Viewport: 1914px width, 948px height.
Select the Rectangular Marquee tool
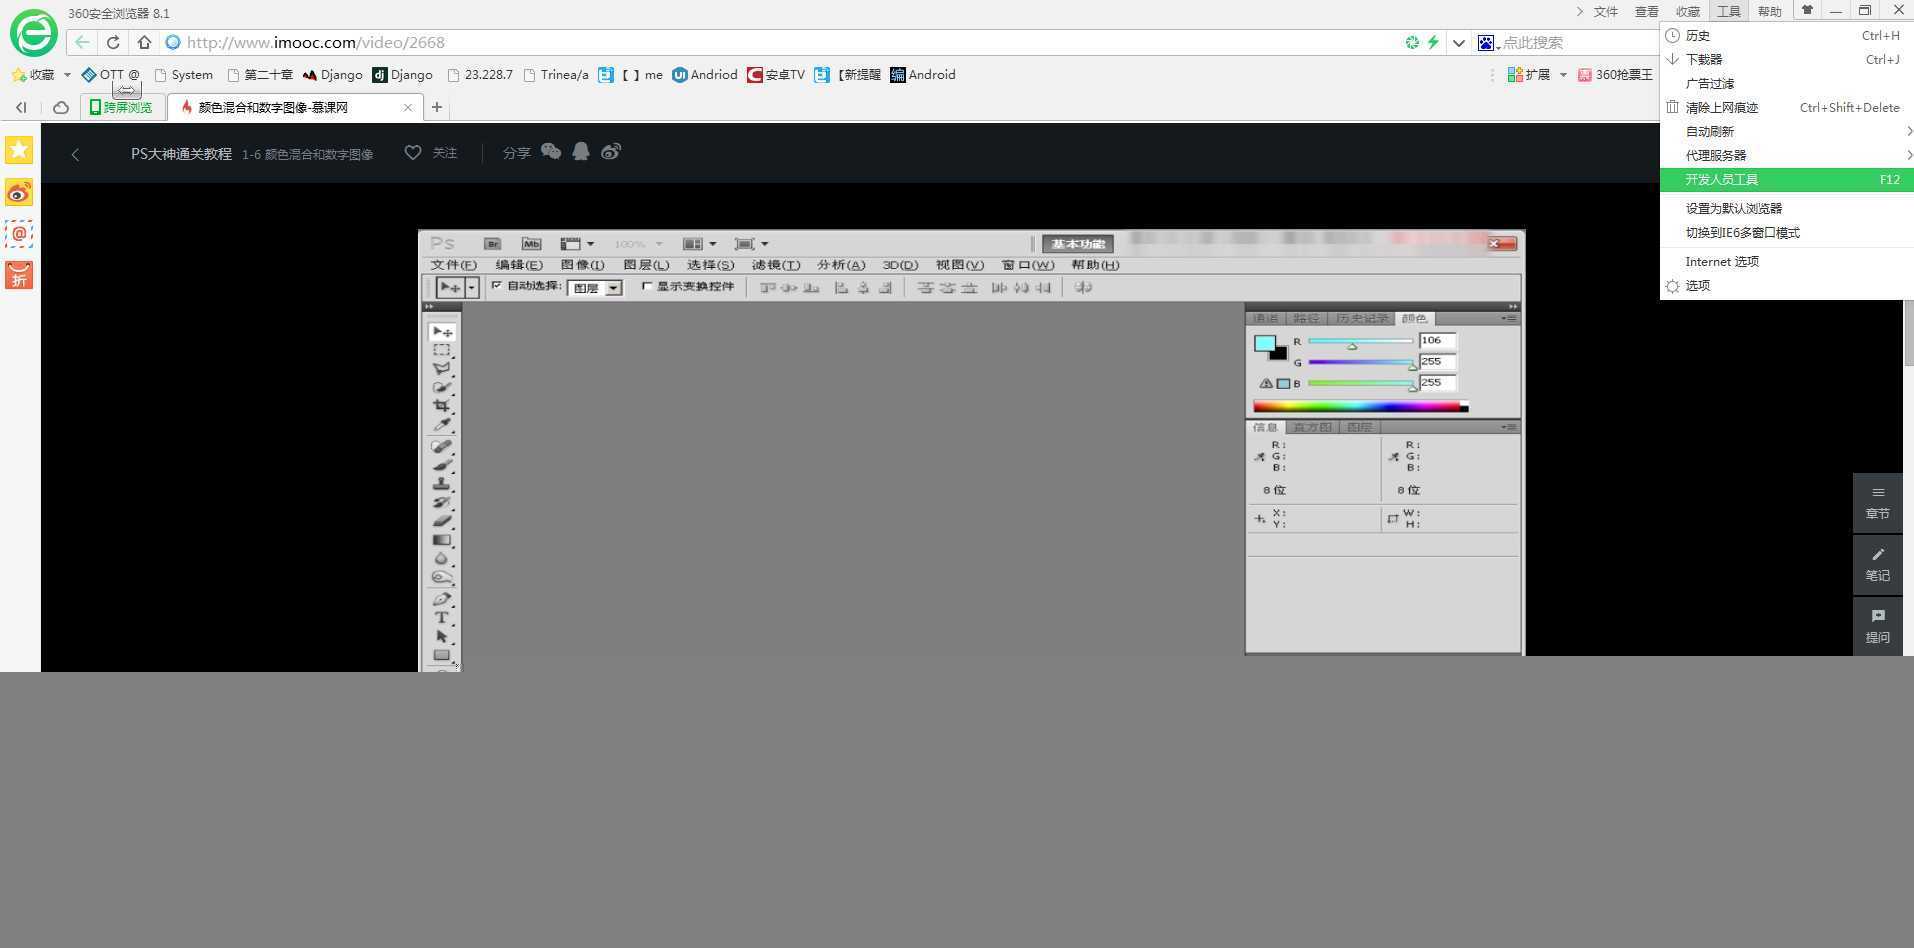point(442,351)
